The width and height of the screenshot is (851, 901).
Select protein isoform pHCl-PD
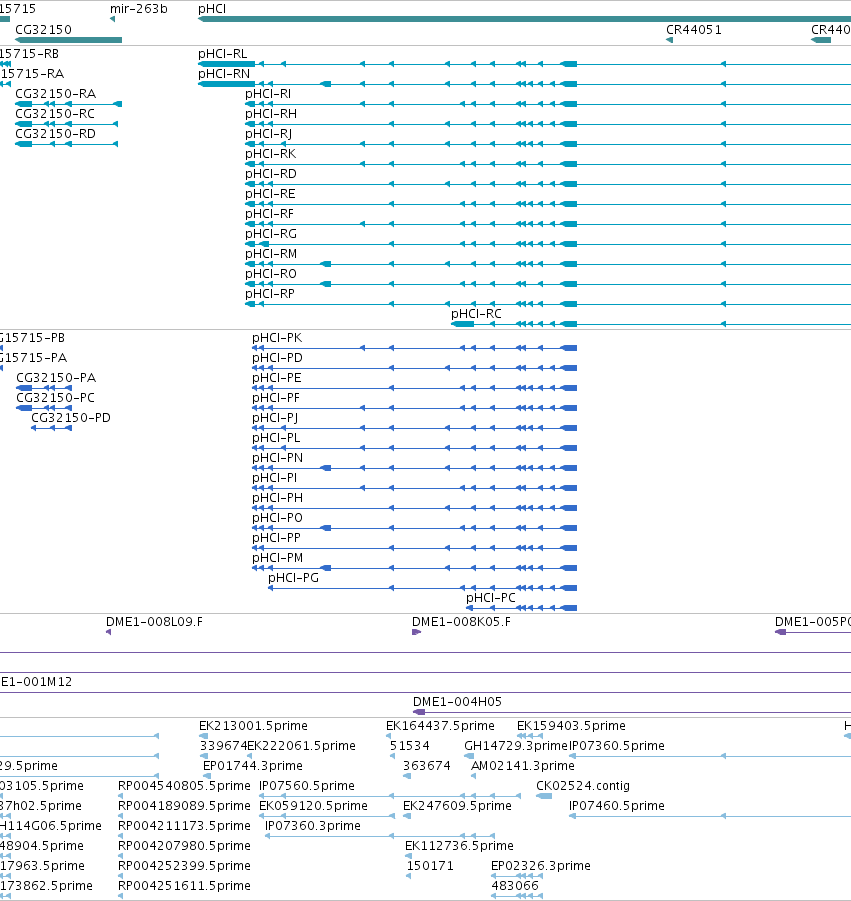pos(278,358)
